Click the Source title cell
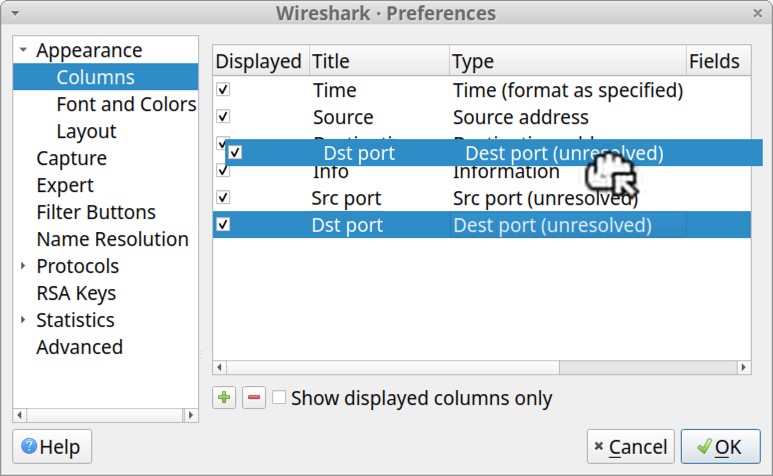This screenshot has height=476, width=773. point(343,117)
